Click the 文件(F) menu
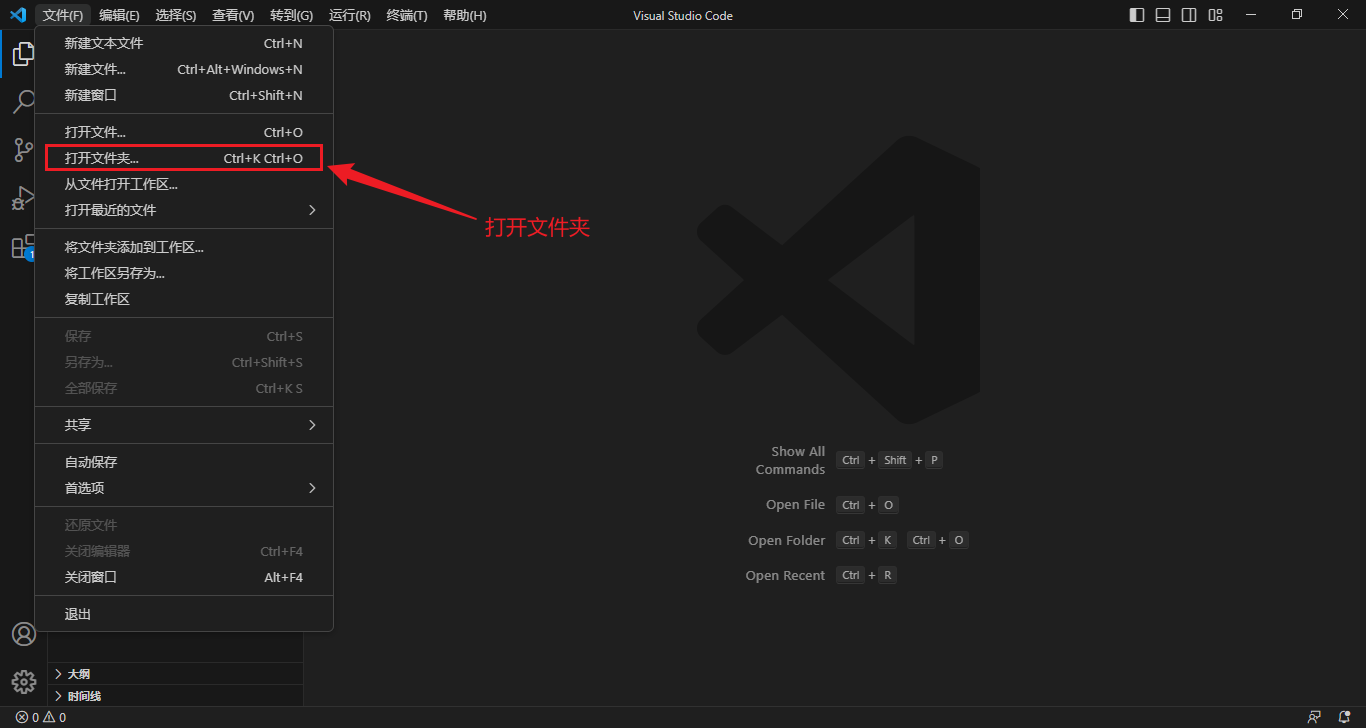The image size is (1366, 728). point(63,15)
